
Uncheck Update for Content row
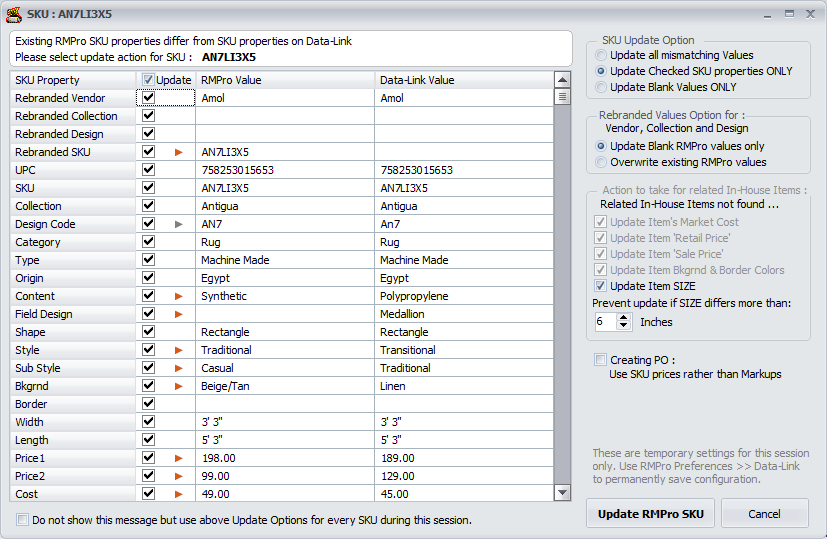pos(149,296)
